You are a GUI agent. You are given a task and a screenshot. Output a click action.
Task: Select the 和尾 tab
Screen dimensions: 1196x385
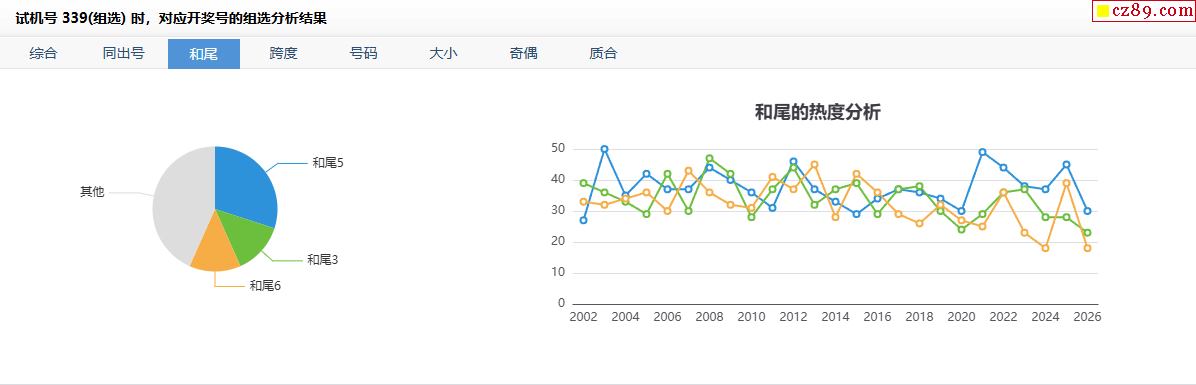[x=204, y=53]
